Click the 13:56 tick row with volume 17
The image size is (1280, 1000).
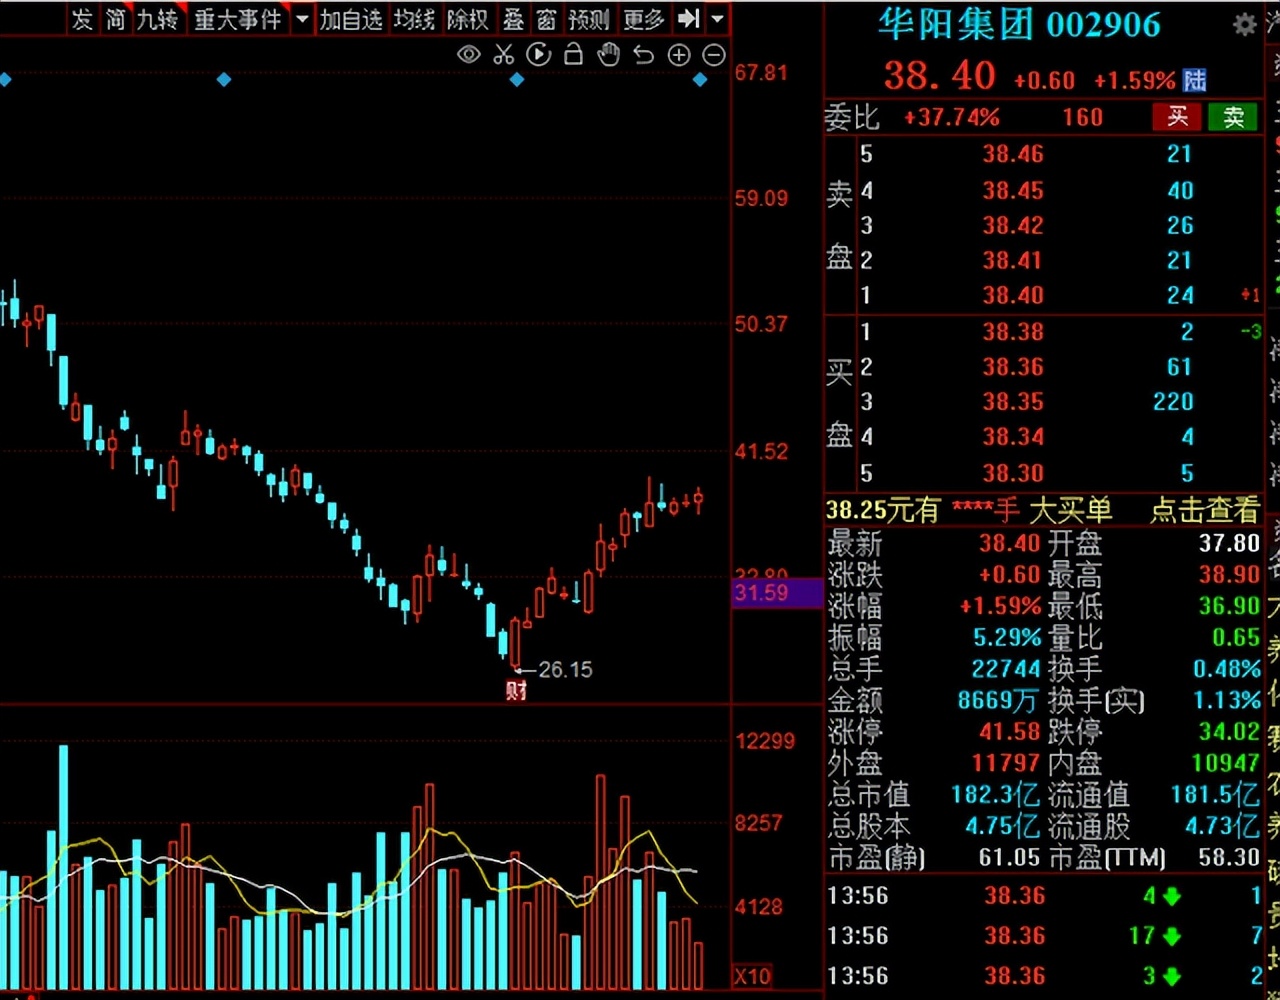[x=1045, y=936]
